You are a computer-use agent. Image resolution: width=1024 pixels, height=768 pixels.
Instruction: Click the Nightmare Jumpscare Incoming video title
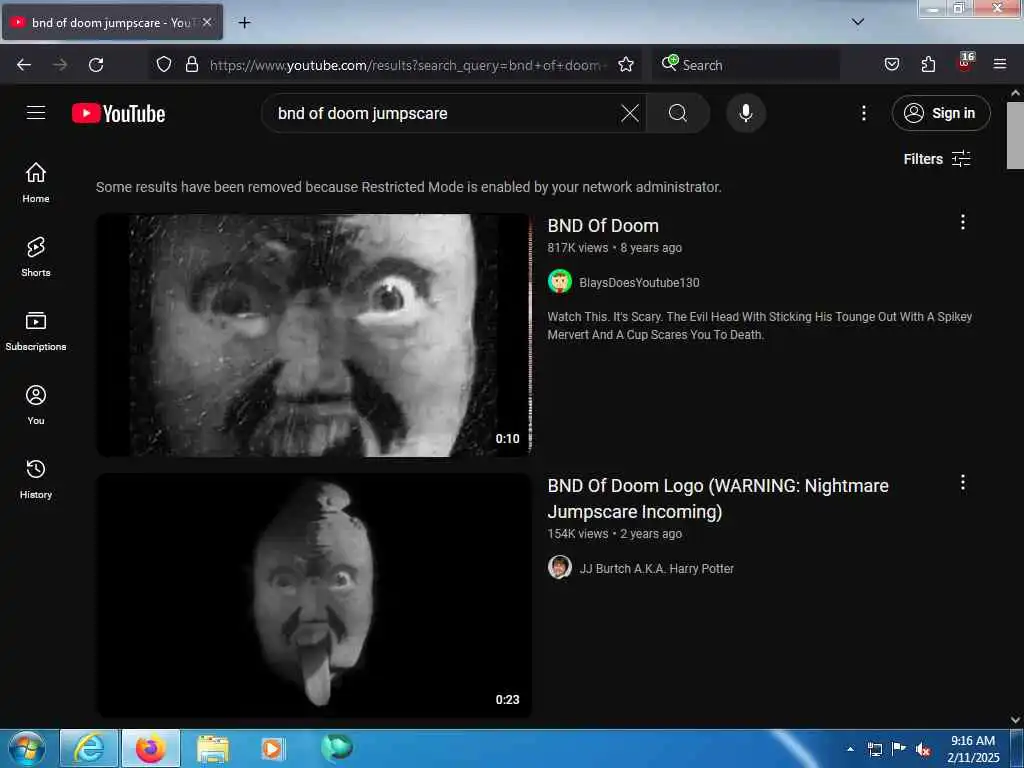(x=718, y=499)
